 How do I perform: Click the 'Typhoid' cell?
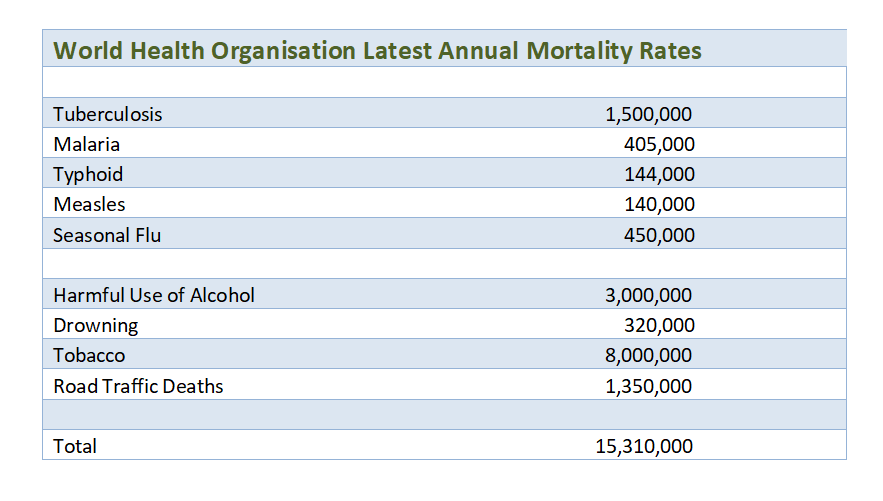coord(88,175)
